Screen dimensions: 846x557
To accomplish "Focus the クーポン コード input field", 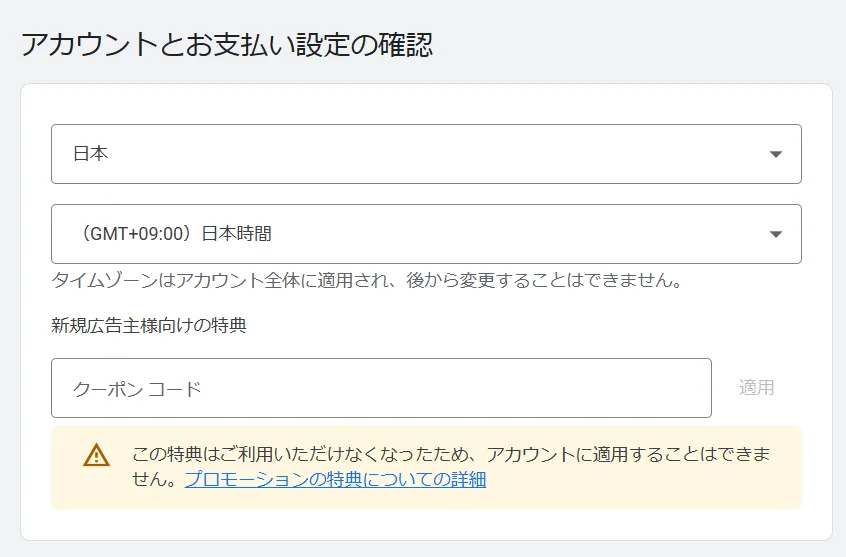I will click(x=381, y=388).
